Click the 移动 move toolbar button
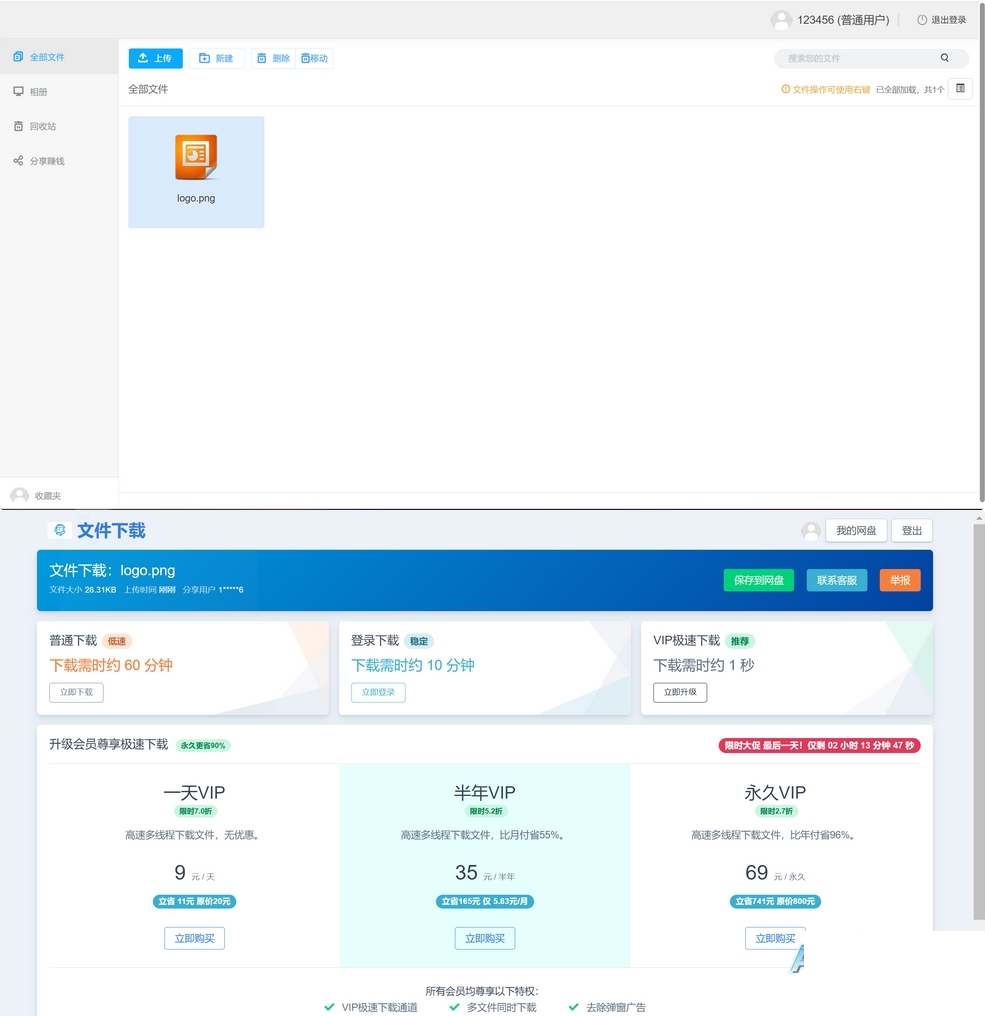 tap(314, 58)
